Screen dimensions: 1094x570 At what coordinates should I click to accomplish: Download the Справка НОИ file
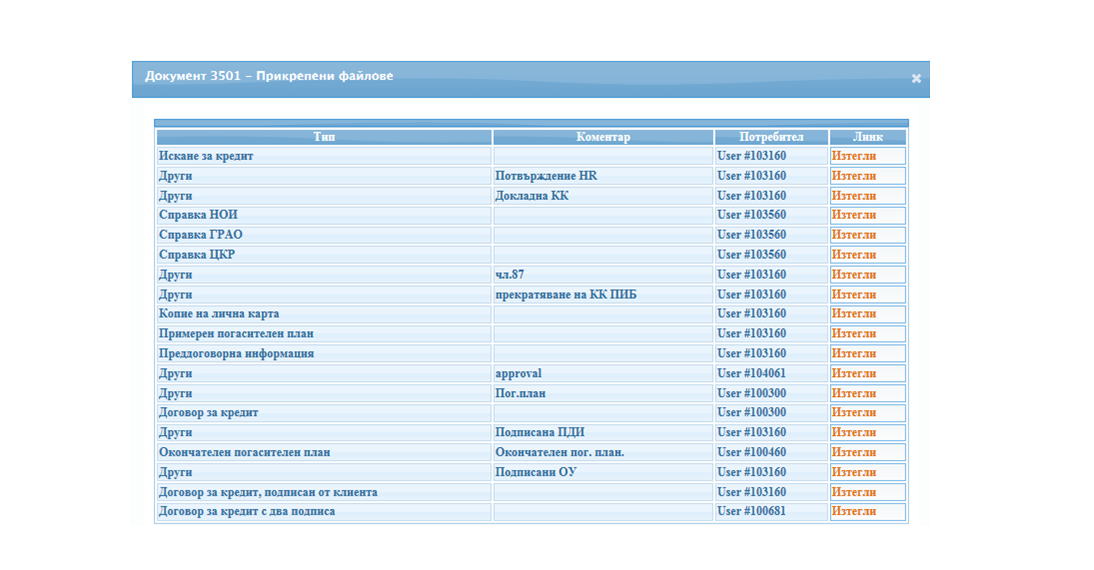click(853, 215)
